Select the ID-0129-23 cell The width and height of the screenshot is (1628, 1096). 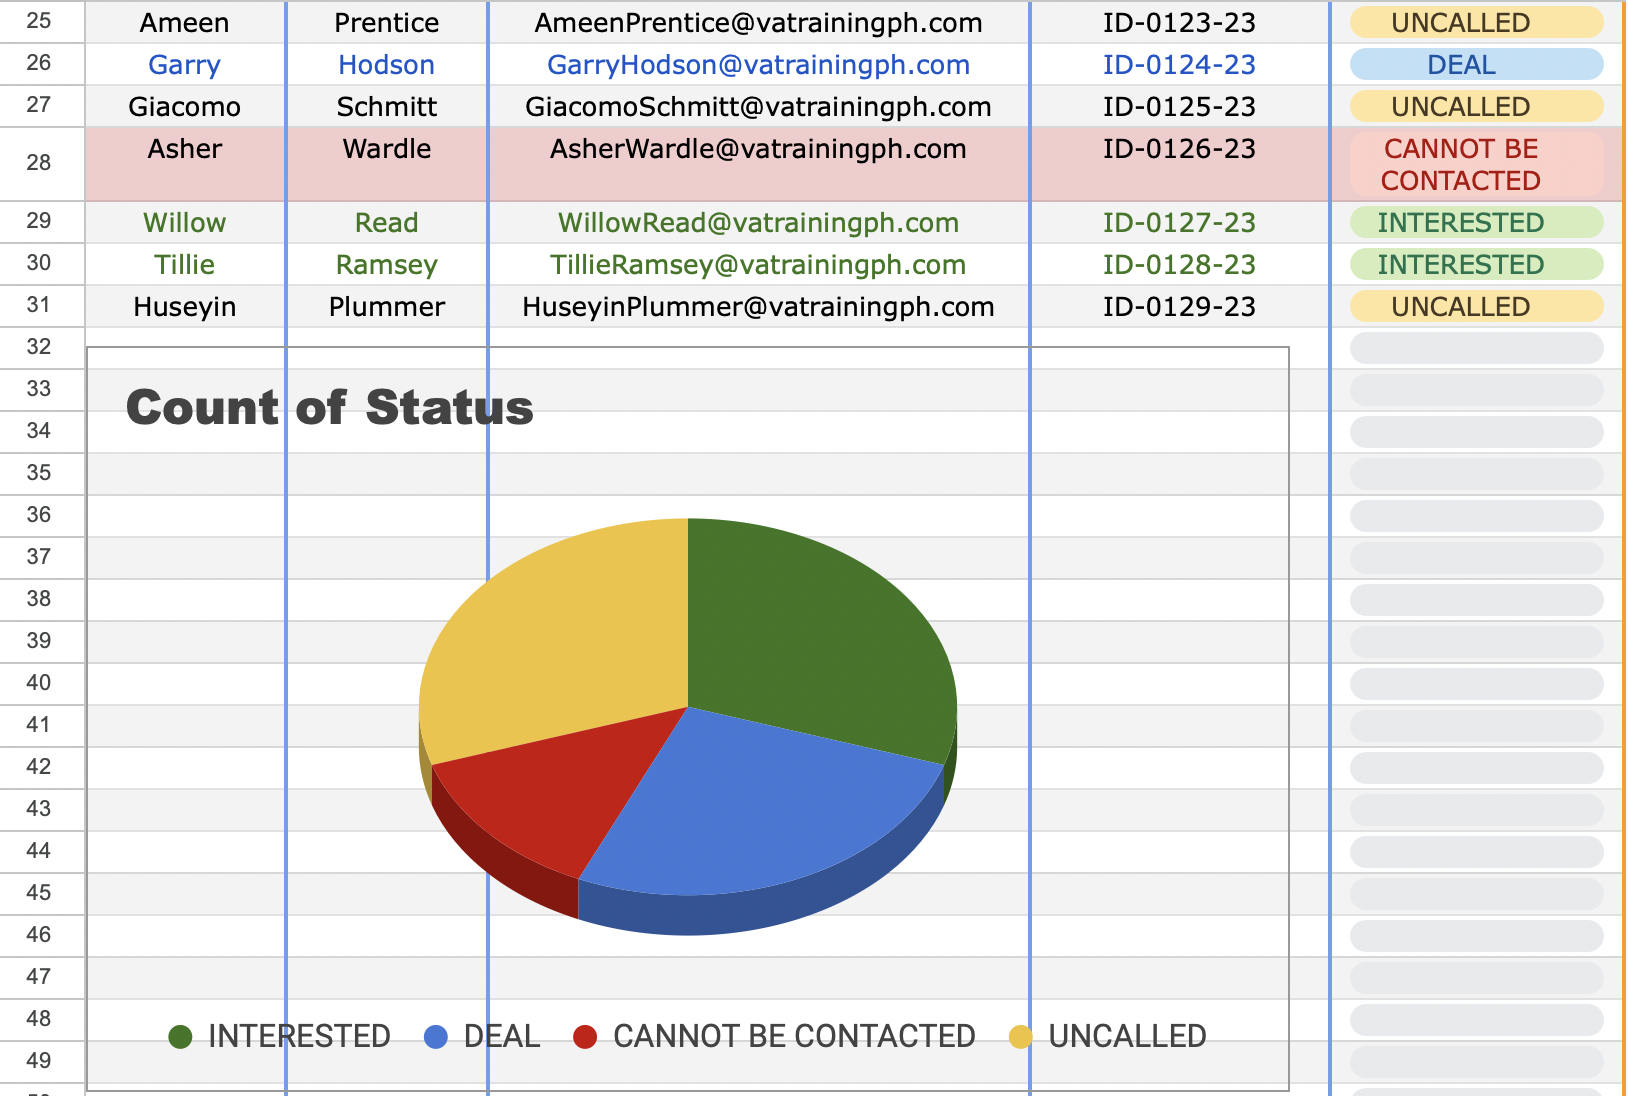[x=1180, y=307]
